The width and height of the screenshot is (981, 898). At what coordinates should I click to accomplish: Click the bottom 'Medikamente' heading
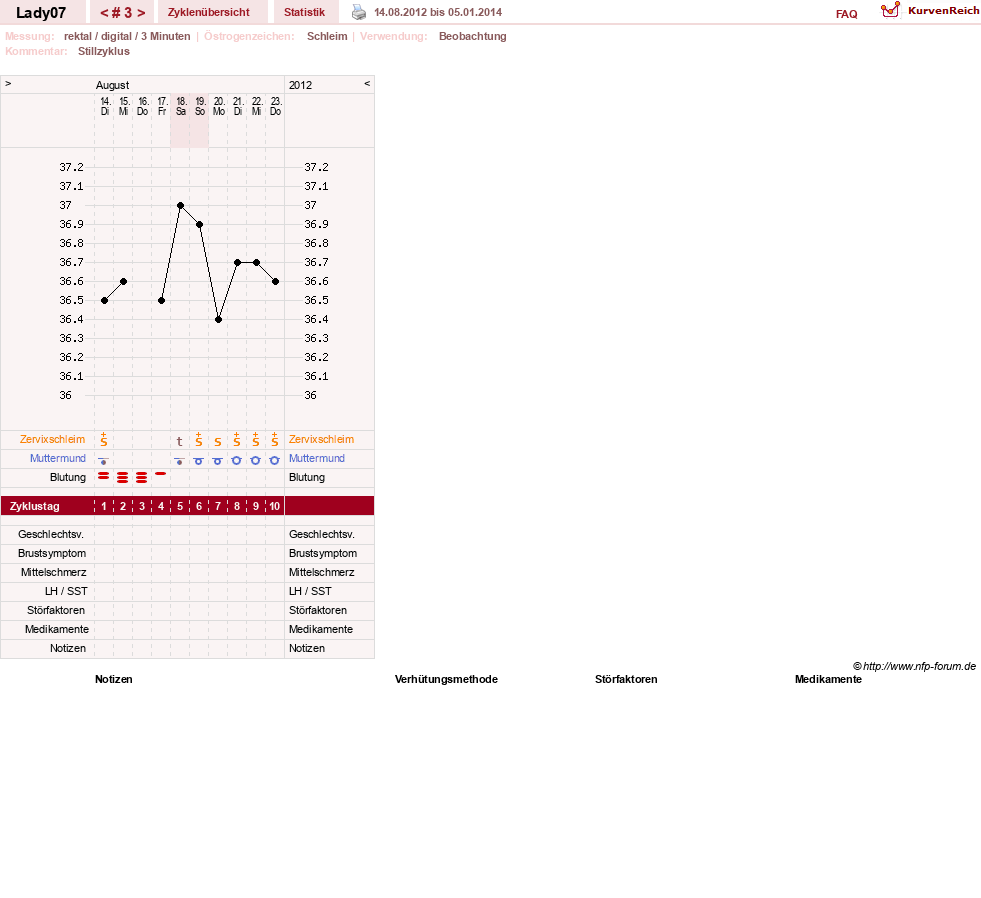pos(828,679)
